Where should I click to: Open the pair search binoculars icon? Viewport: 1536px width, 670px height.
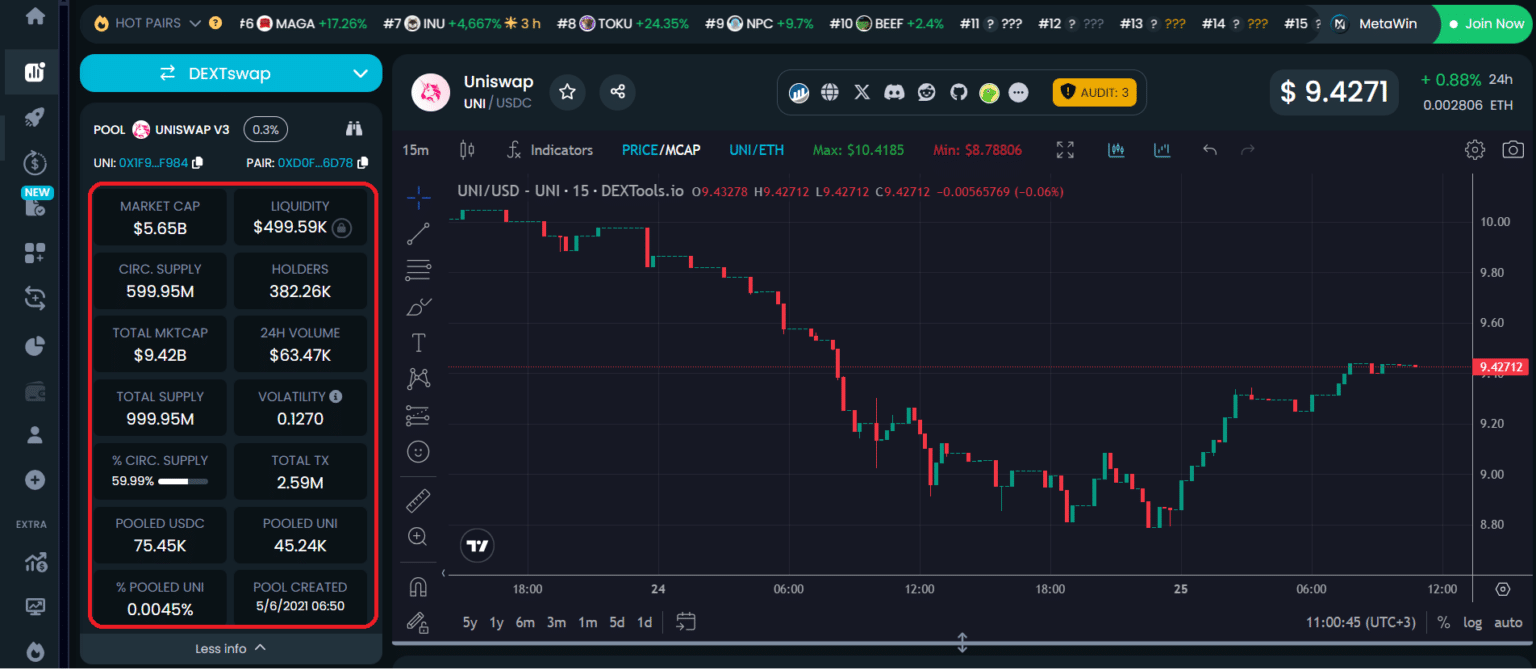(354, 130)
